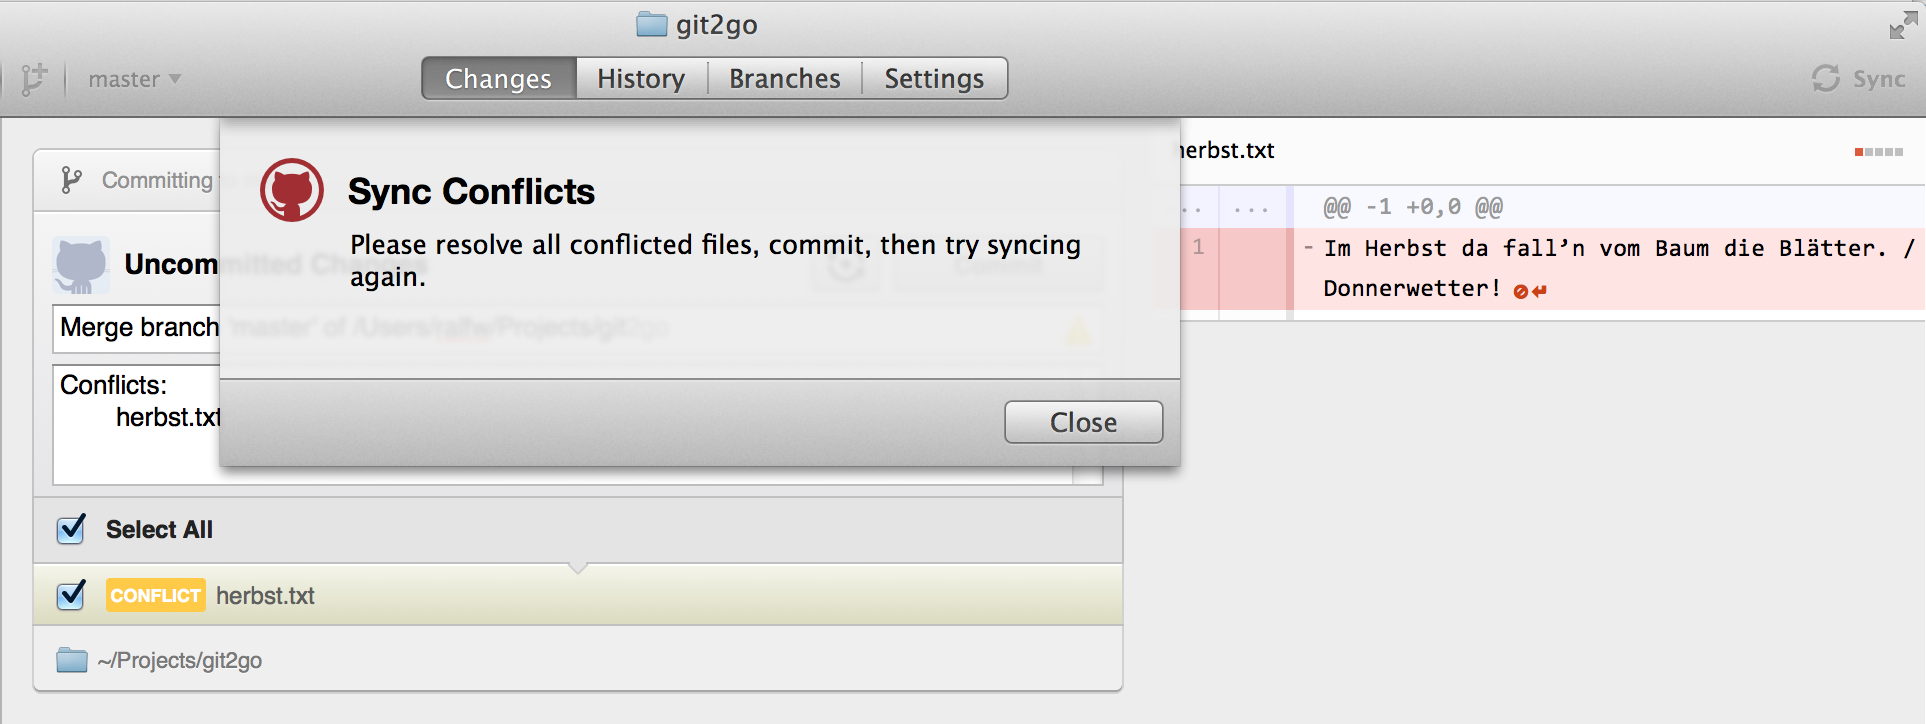Click the Sync circular arrows icon
Image resolution: width=1926 pixels, height=724 pixels.
click(1826, 78)
